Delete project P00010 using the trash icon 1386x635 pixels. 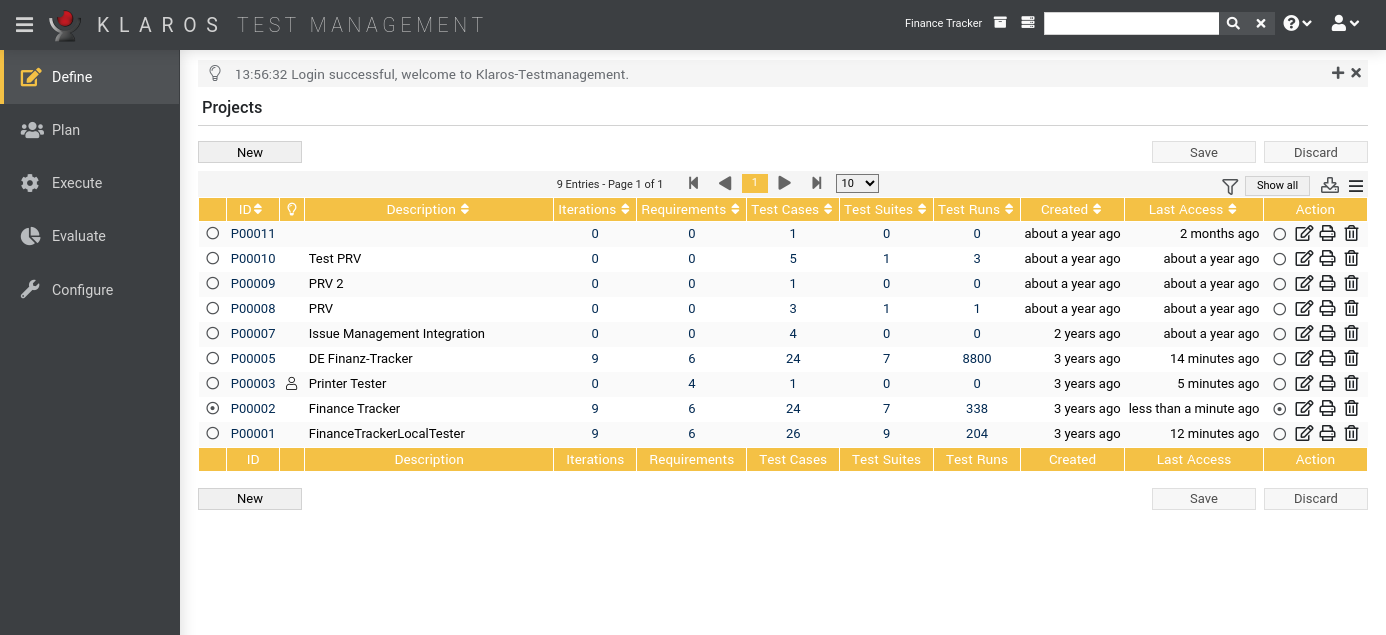tap(1351, 259)
